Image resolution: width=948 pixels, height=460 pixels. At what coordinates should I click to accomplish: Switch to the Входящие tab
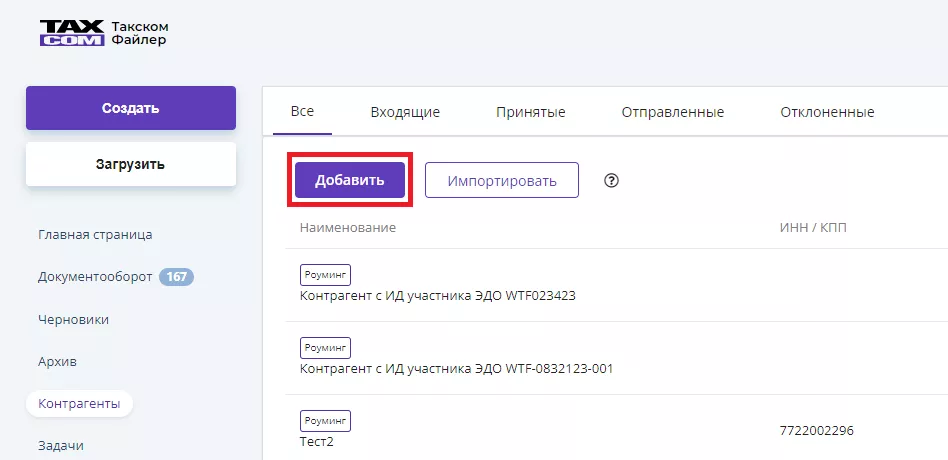(405, 112)
